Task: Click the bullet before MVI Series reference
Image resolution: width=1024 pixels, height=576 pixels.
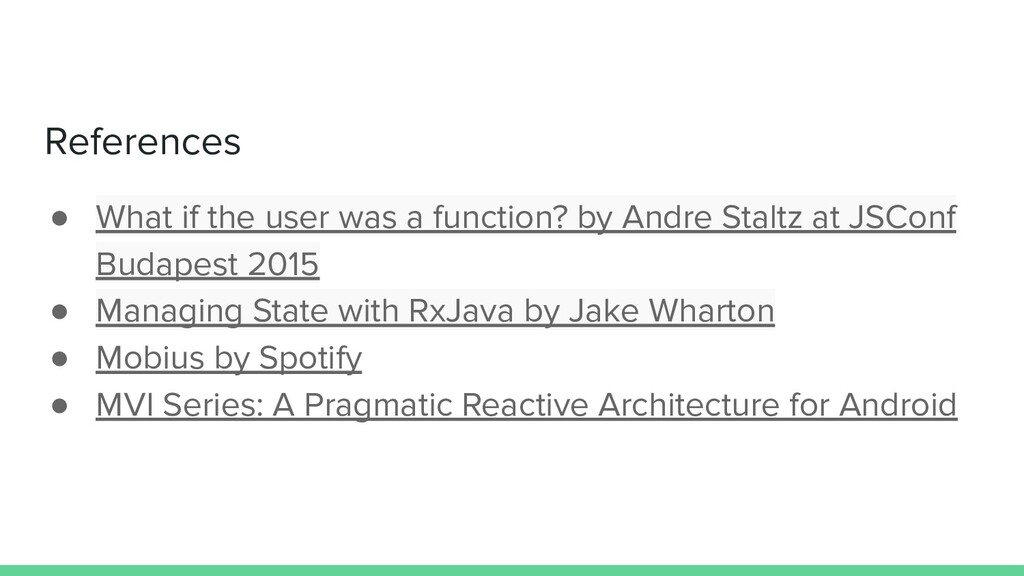Action: 59,406
